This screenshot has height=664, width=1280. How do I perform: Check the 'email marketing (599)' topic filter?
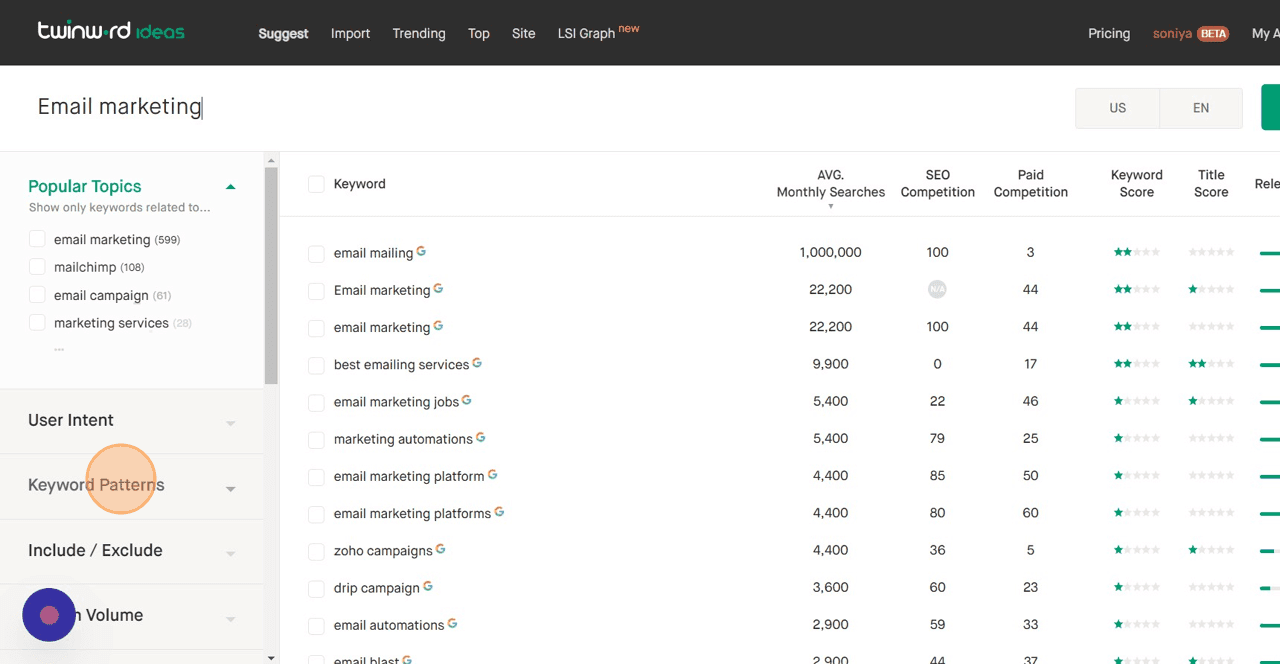[x=37, y=239]
